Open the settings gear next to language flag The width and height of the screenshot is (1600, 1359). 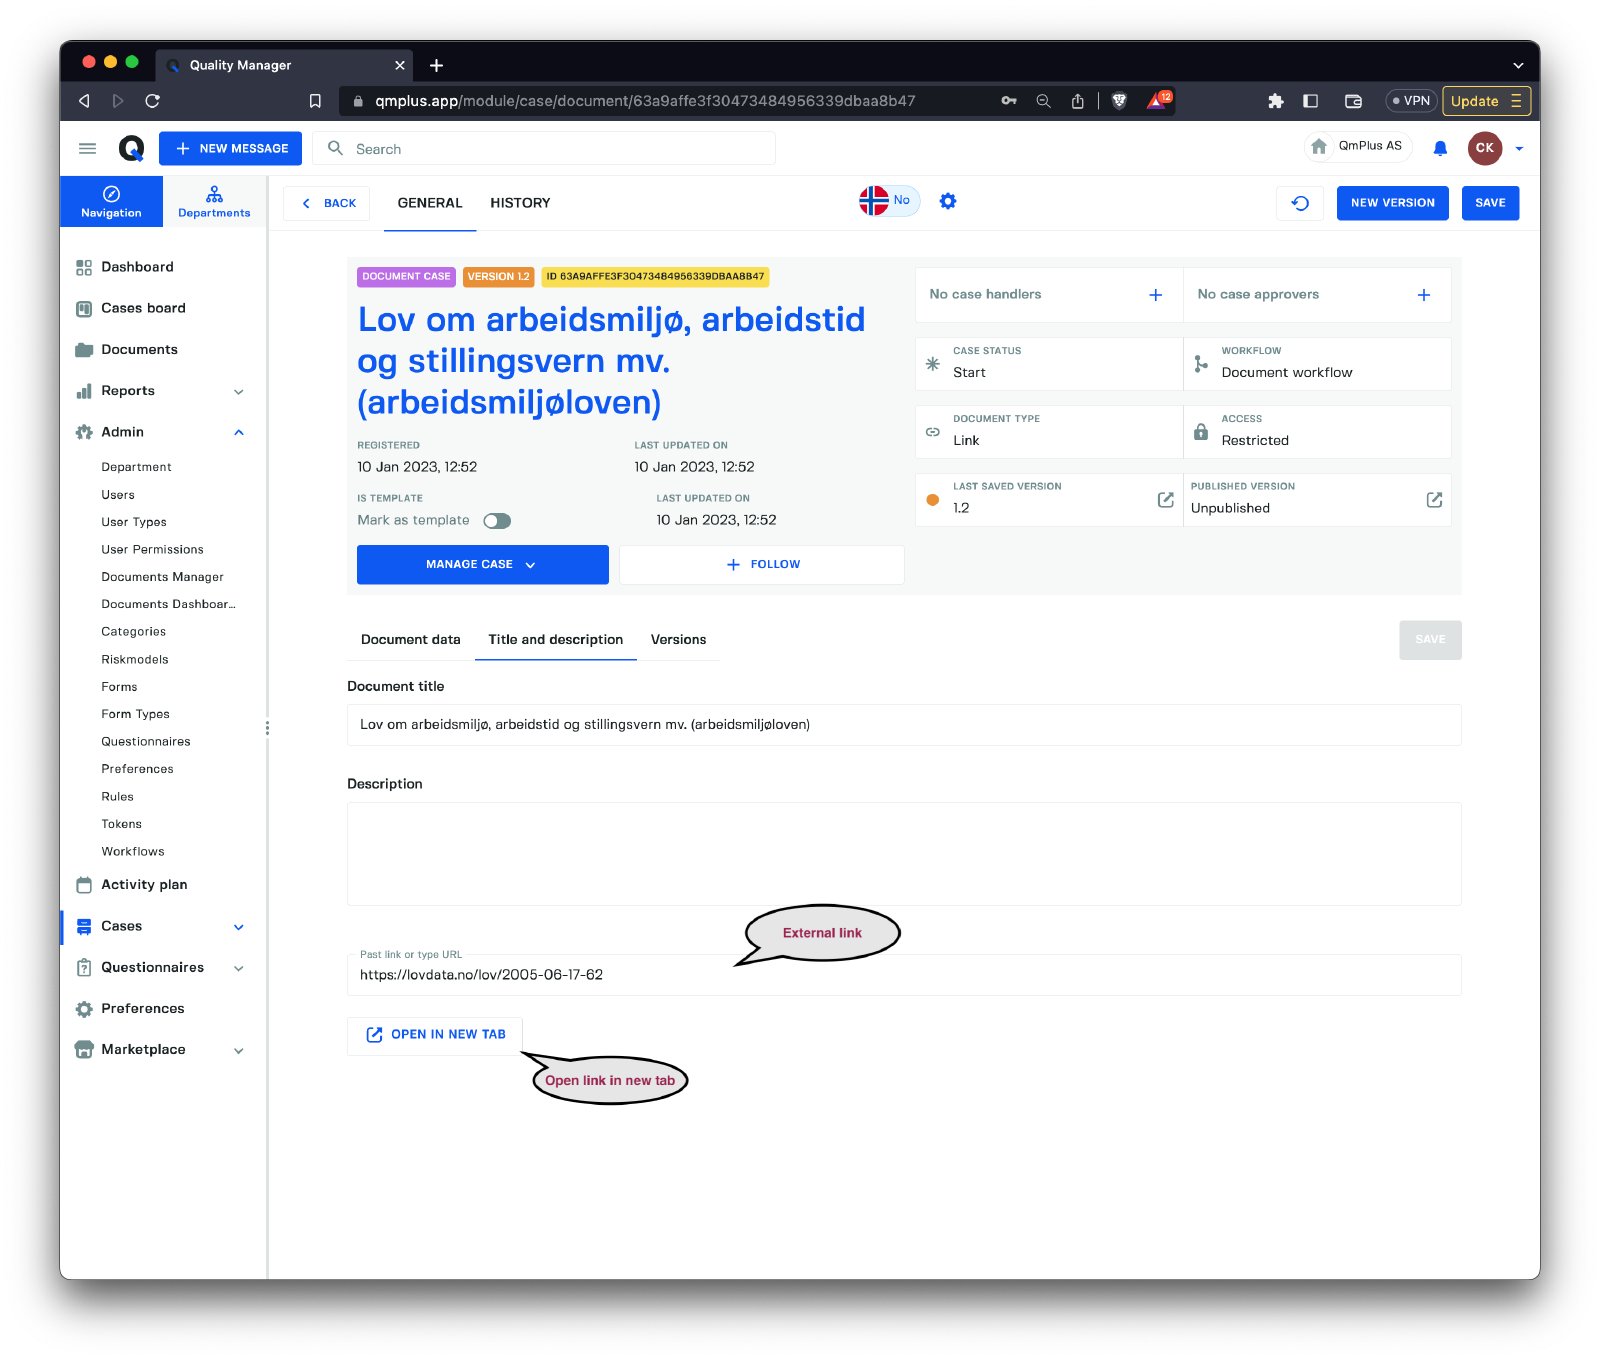948,202
